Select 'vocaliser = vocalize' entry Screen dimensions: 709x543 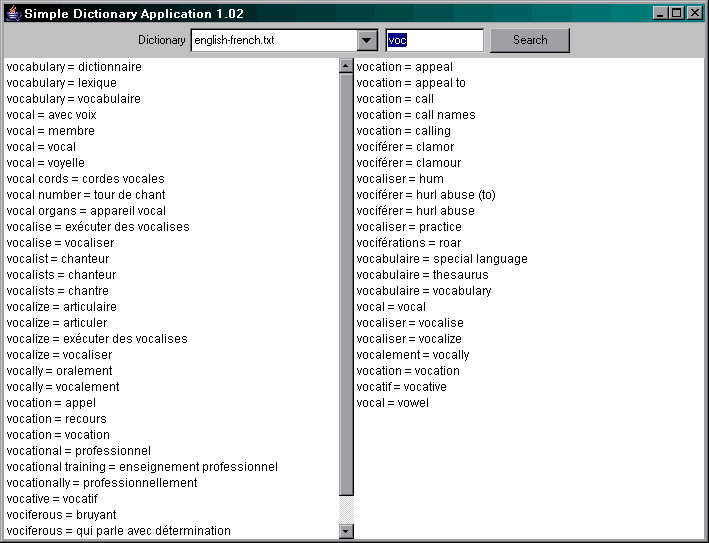pyautogui.click(x=409, y=339)
